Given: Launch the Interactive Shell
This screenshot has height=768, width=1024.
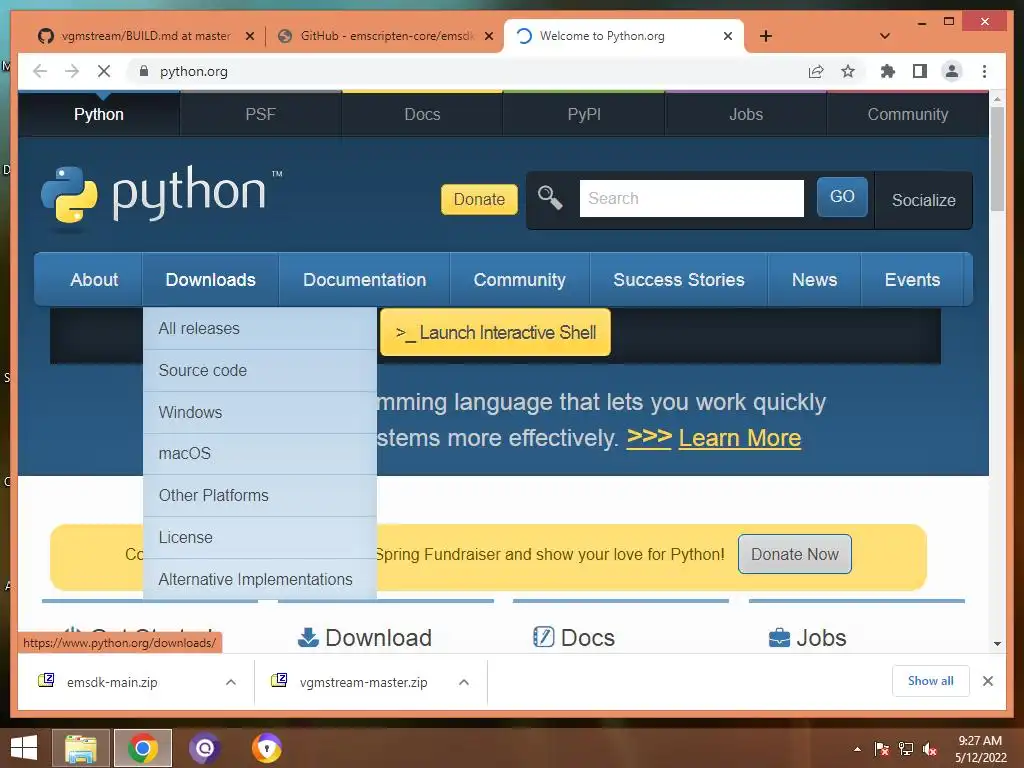Looking at the screenshot, I should (x=496, y=332).
